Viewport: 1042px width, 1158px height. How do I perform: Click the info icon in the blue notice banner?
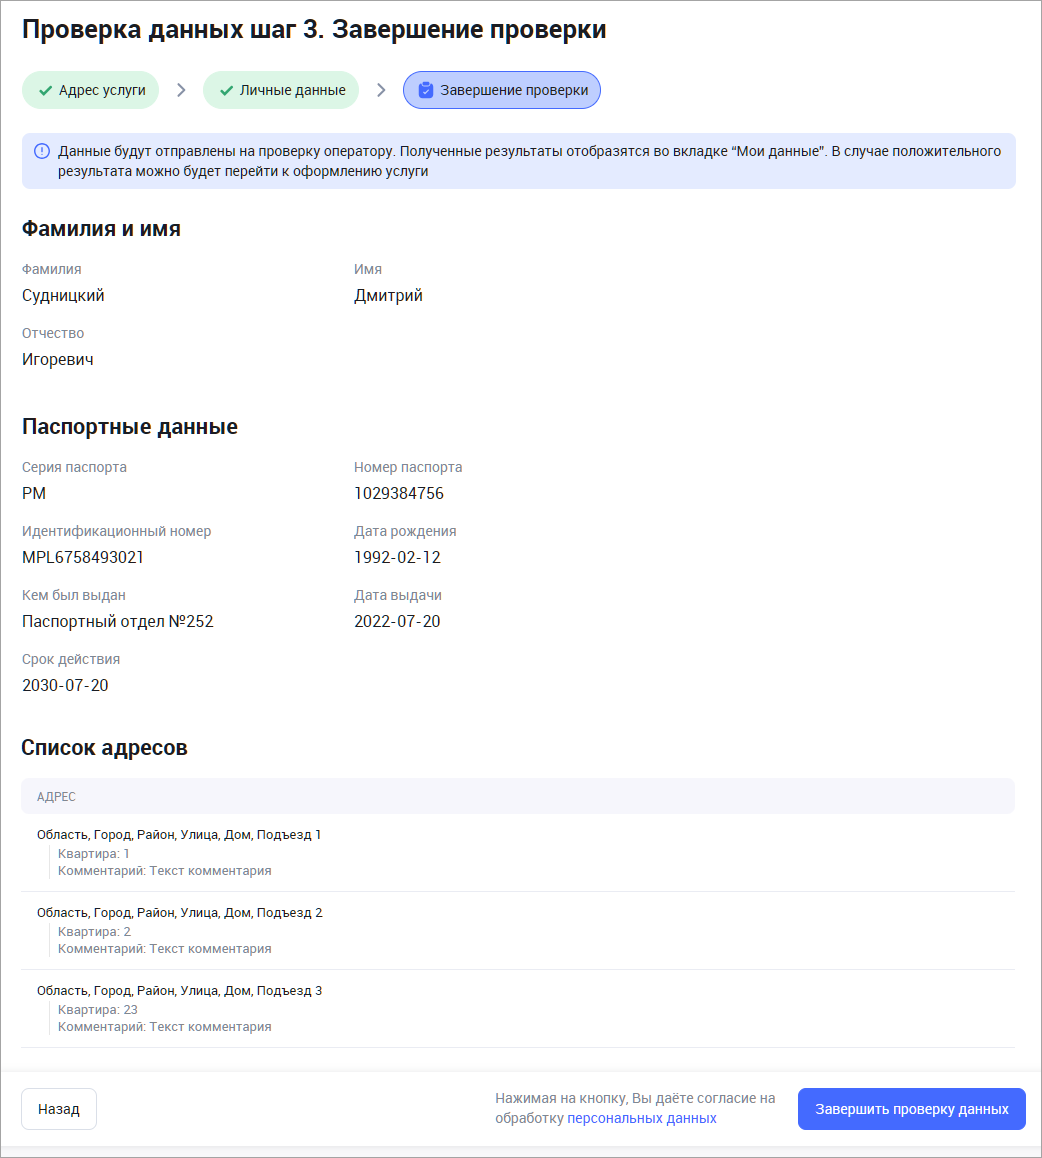(41, 151)
